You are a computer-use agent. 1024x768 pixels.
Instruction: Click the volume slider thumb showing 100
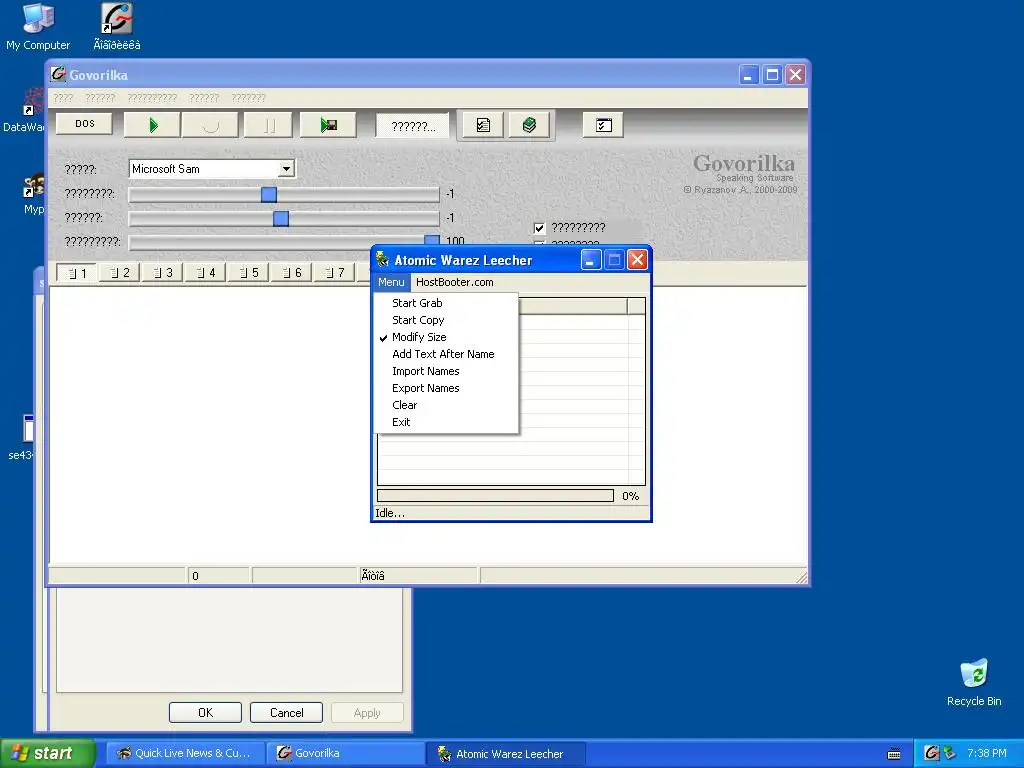(432, 240)
